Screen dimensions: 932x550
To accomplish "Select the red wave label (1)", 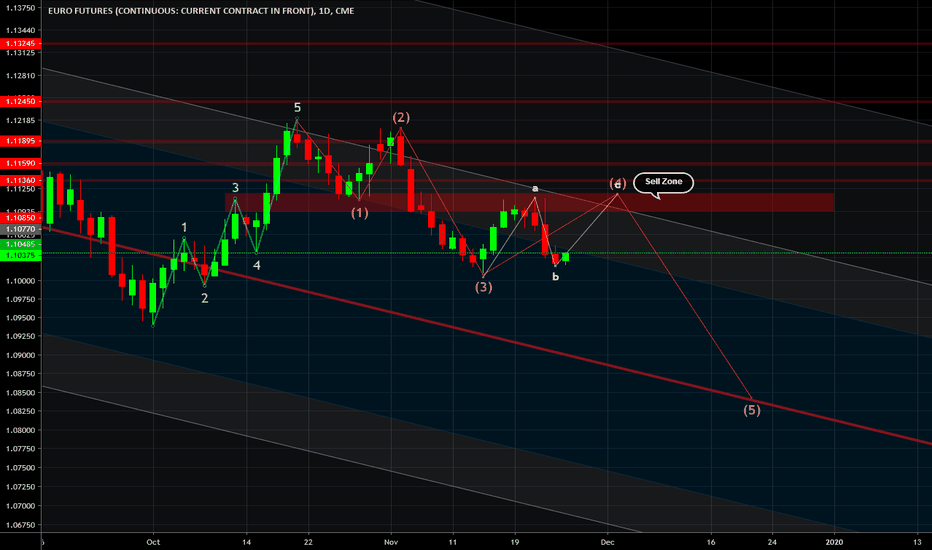I will [360, 213].
